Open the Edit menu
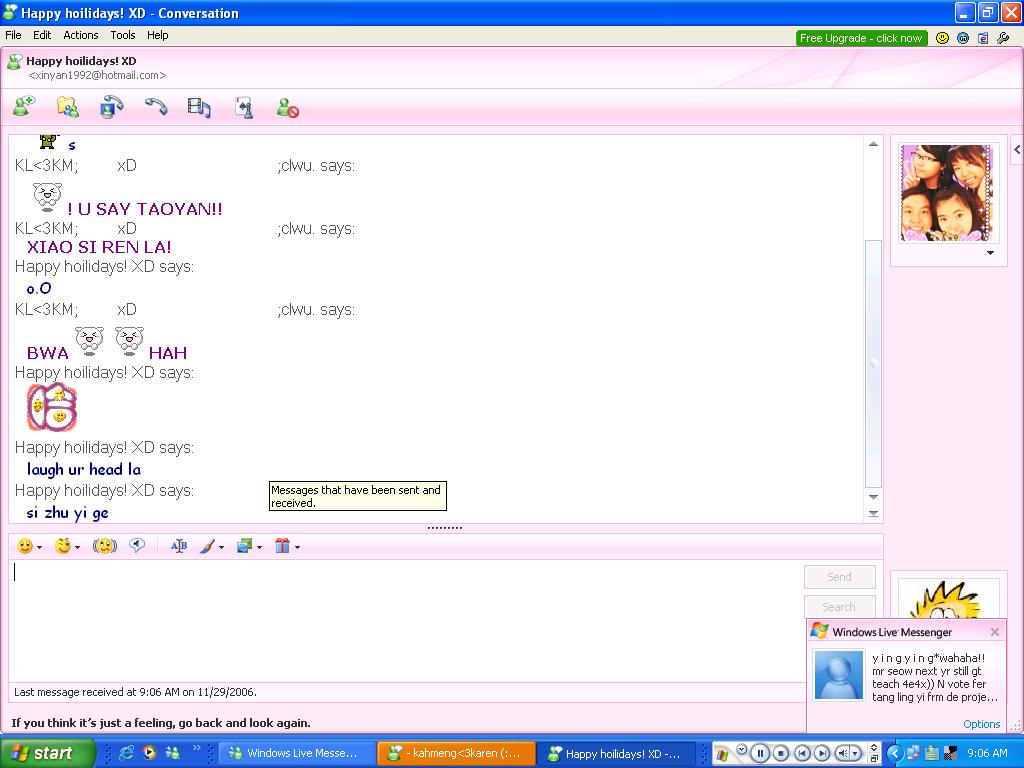The image size is (1024, 768). click(42, 35)
